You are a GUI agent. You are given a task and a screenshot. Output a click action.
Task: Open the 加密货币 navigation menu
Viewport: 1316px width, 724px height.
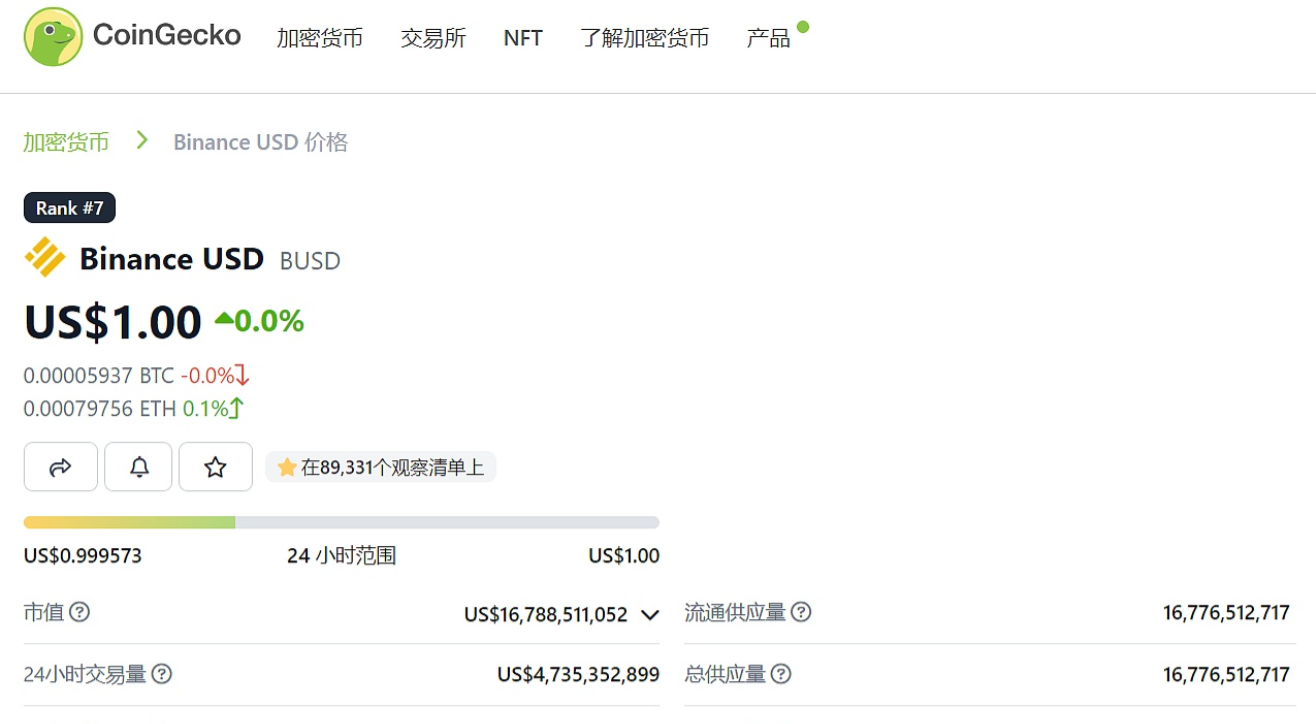(x=320, y=37)
